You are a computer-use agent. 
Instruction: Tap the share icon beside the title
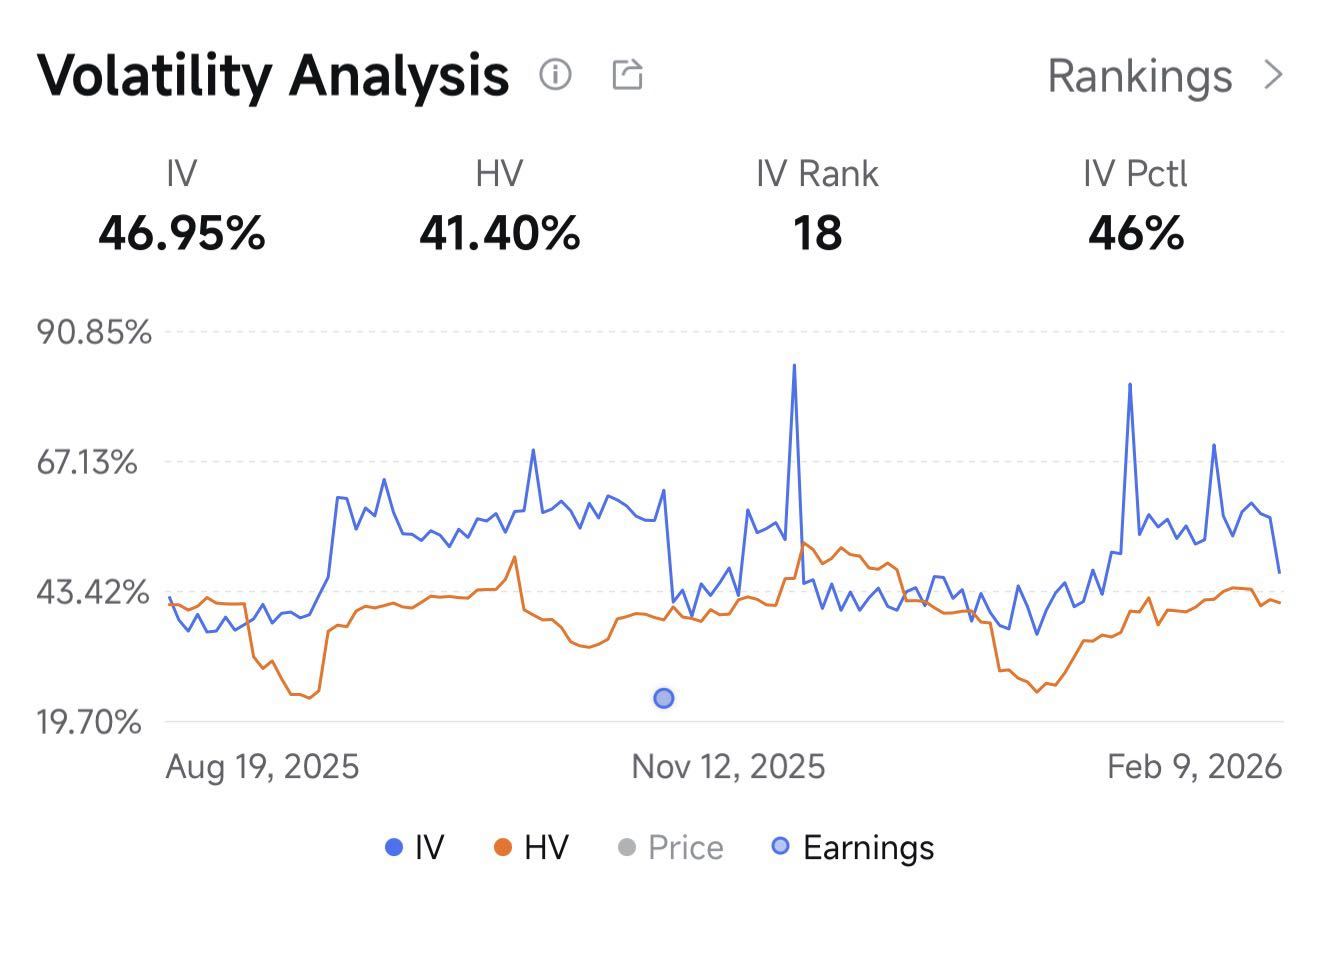(x=627, y=74)
